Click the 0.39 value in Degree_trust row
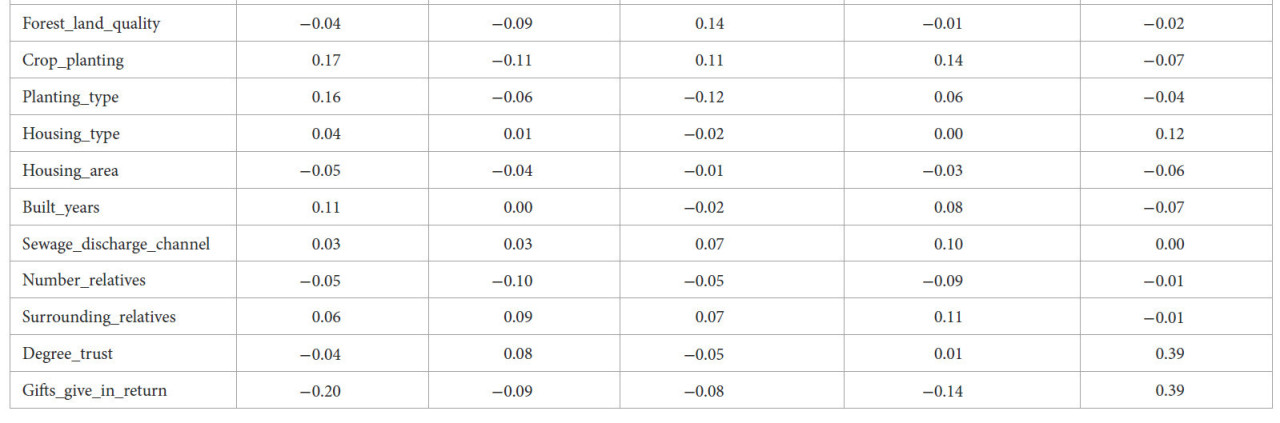This screenshot has height=423, width=1280. tap(1170, 354)
